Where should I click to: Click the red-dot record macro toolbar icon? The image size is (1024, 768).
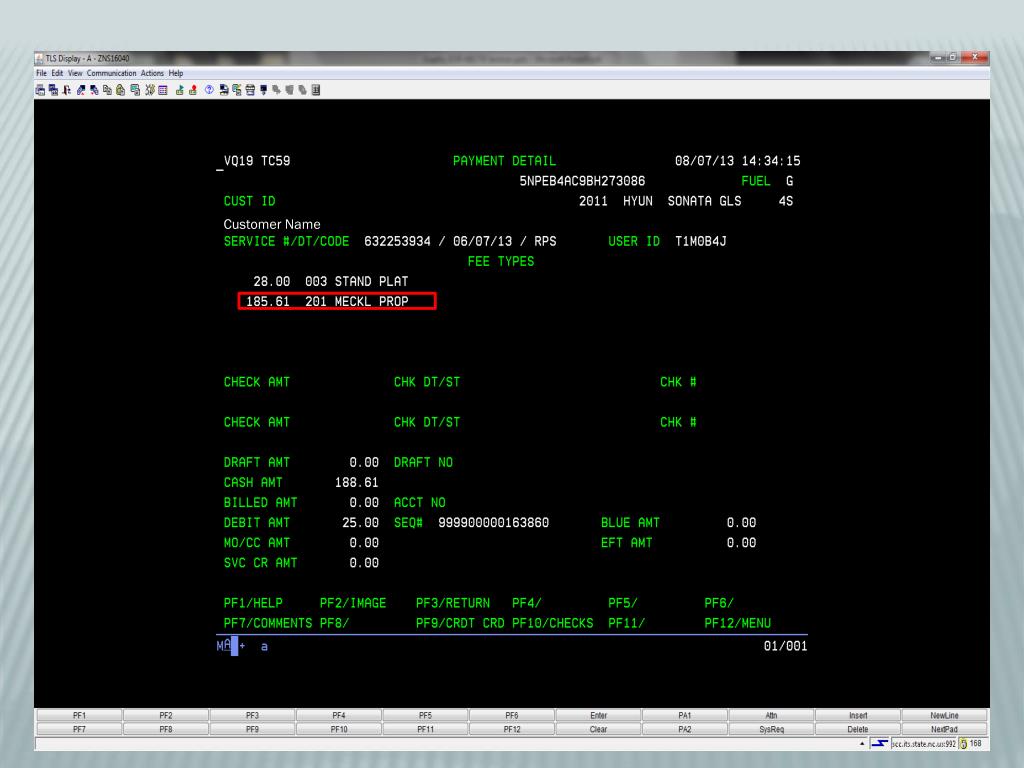click(x=193, y=90)
